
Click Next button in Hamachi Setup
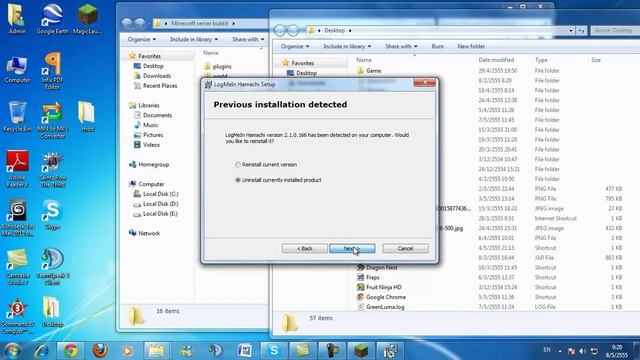[x=352, y=248]
